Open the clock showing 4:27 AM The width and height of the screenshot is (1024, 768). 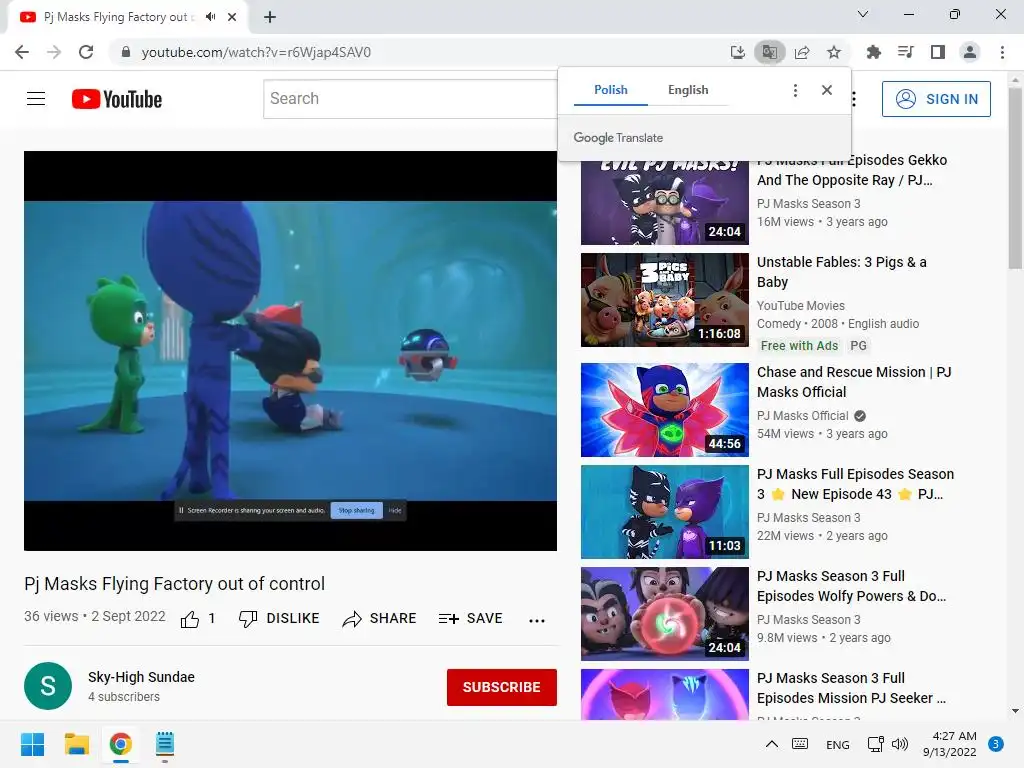950,744
